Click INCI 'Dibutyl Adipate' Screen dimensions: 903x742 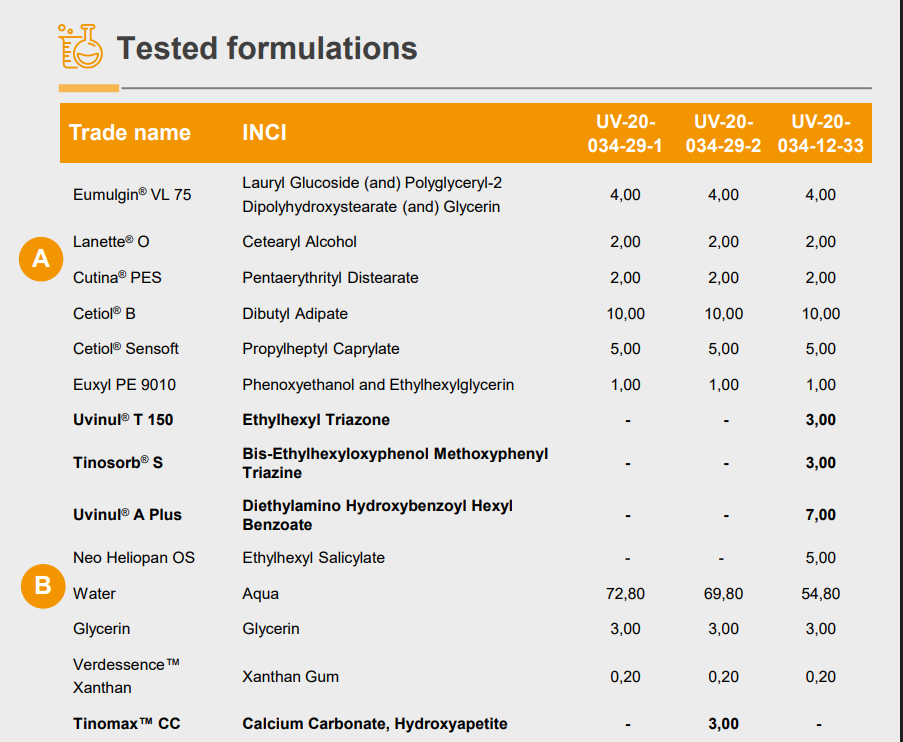[x=295, y=313]
